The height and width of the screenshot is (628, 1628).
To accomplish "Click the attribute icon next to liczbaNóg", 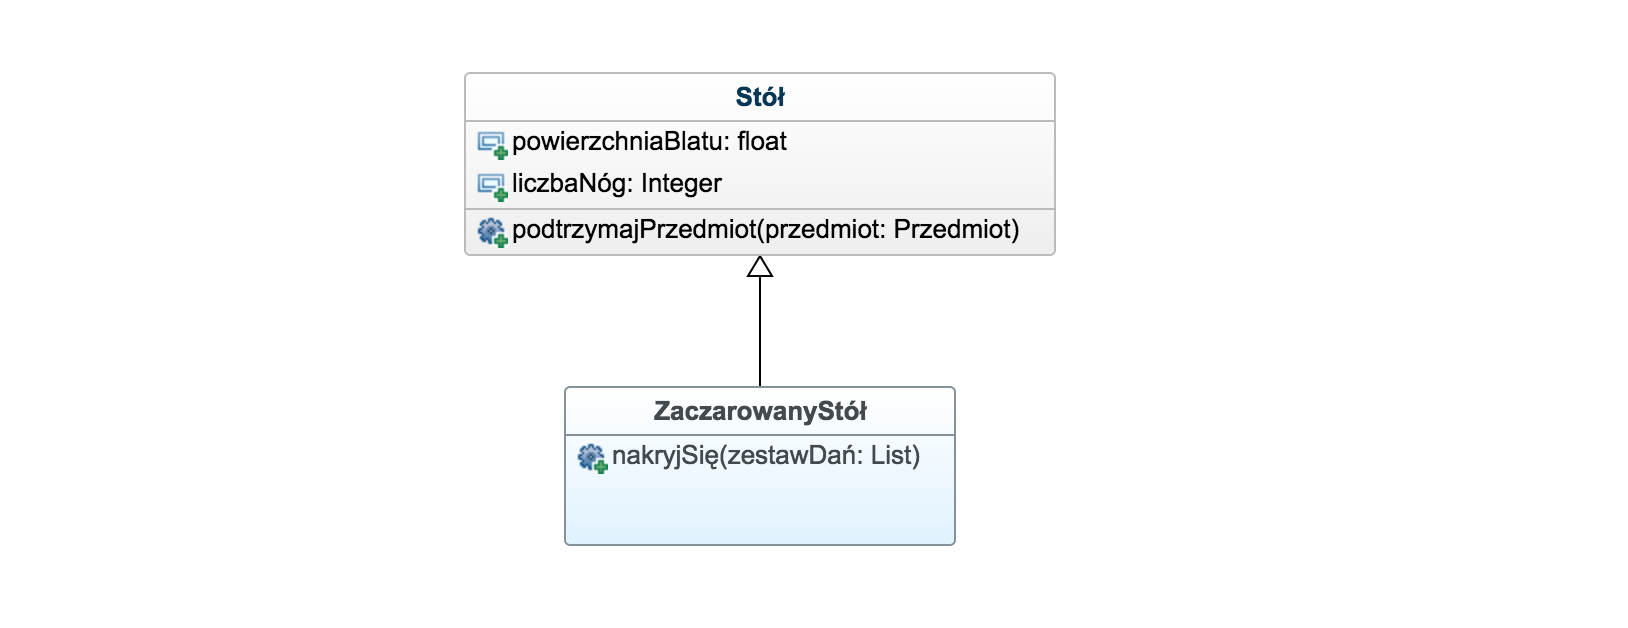I will click(492, 186).
